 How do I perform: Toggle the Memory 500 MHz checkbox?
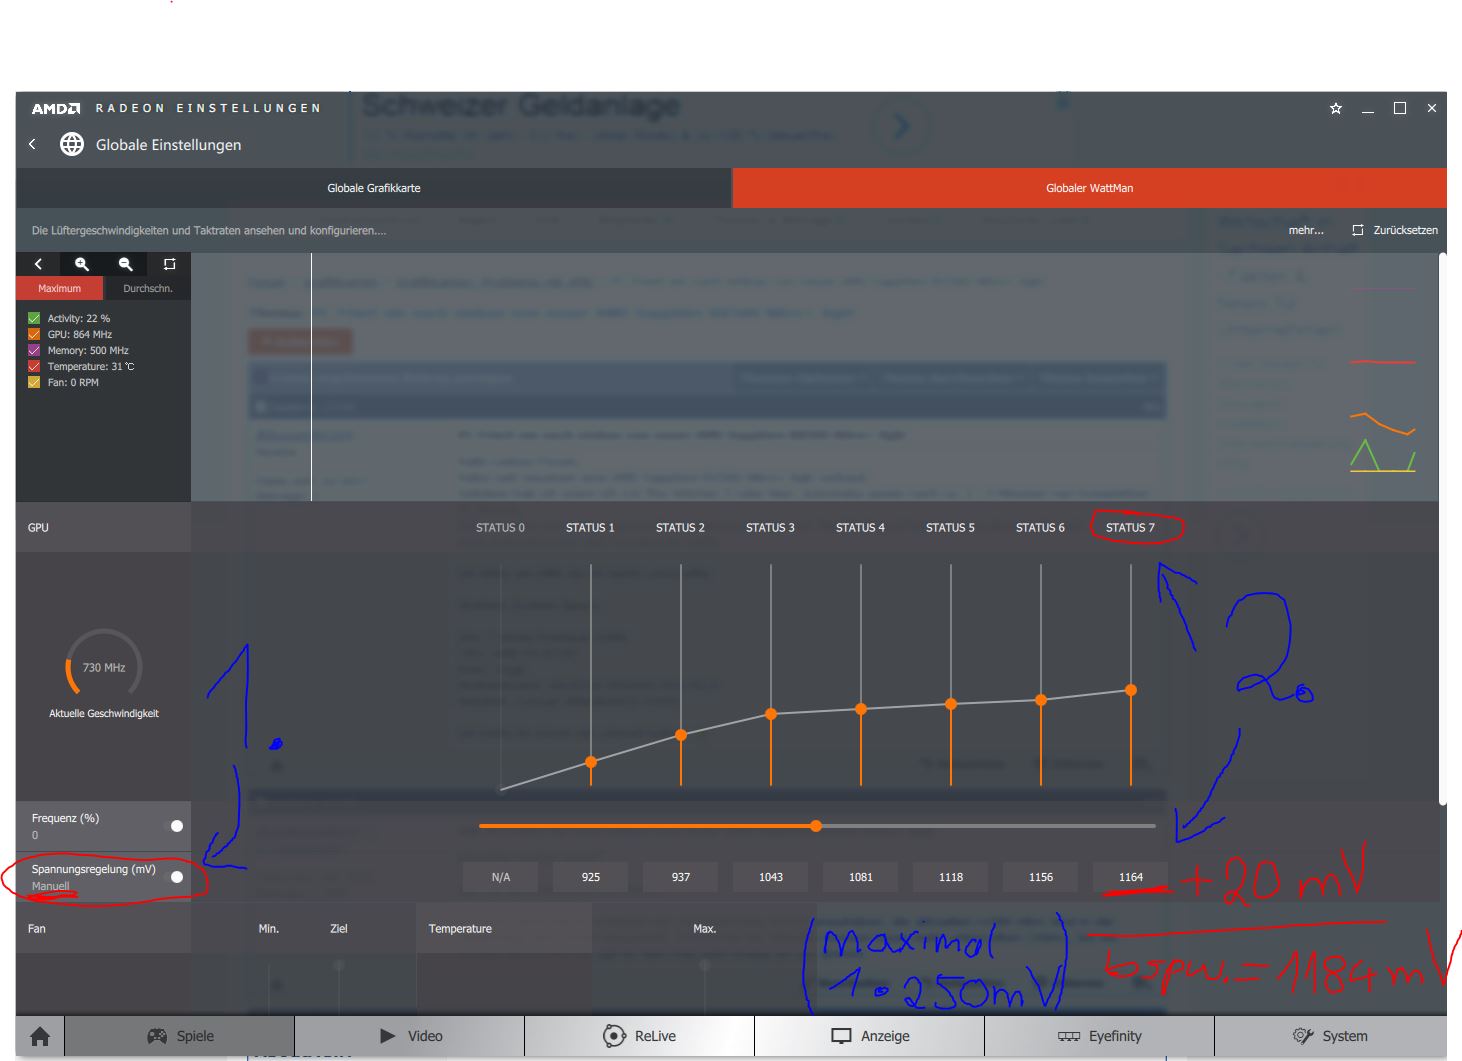tap(34, 350)
